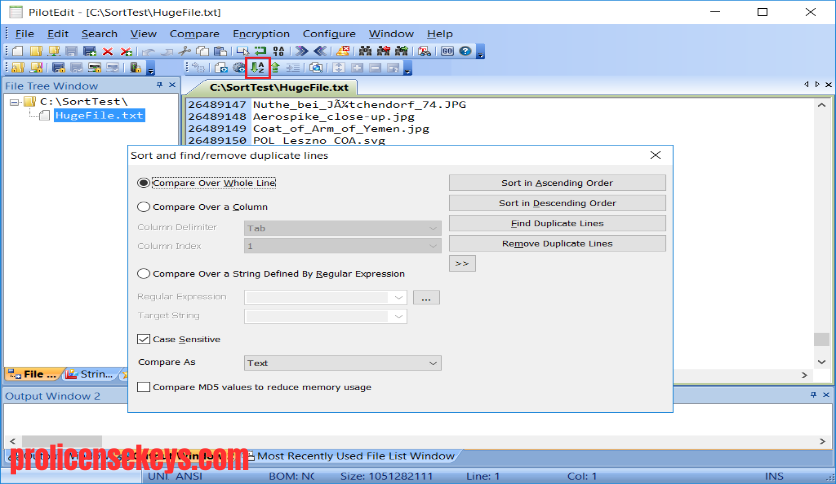Click editor line Aerospike_close-up.jpg
The width and height of the screenshot is (836, 484).
[x=333, y=117]
